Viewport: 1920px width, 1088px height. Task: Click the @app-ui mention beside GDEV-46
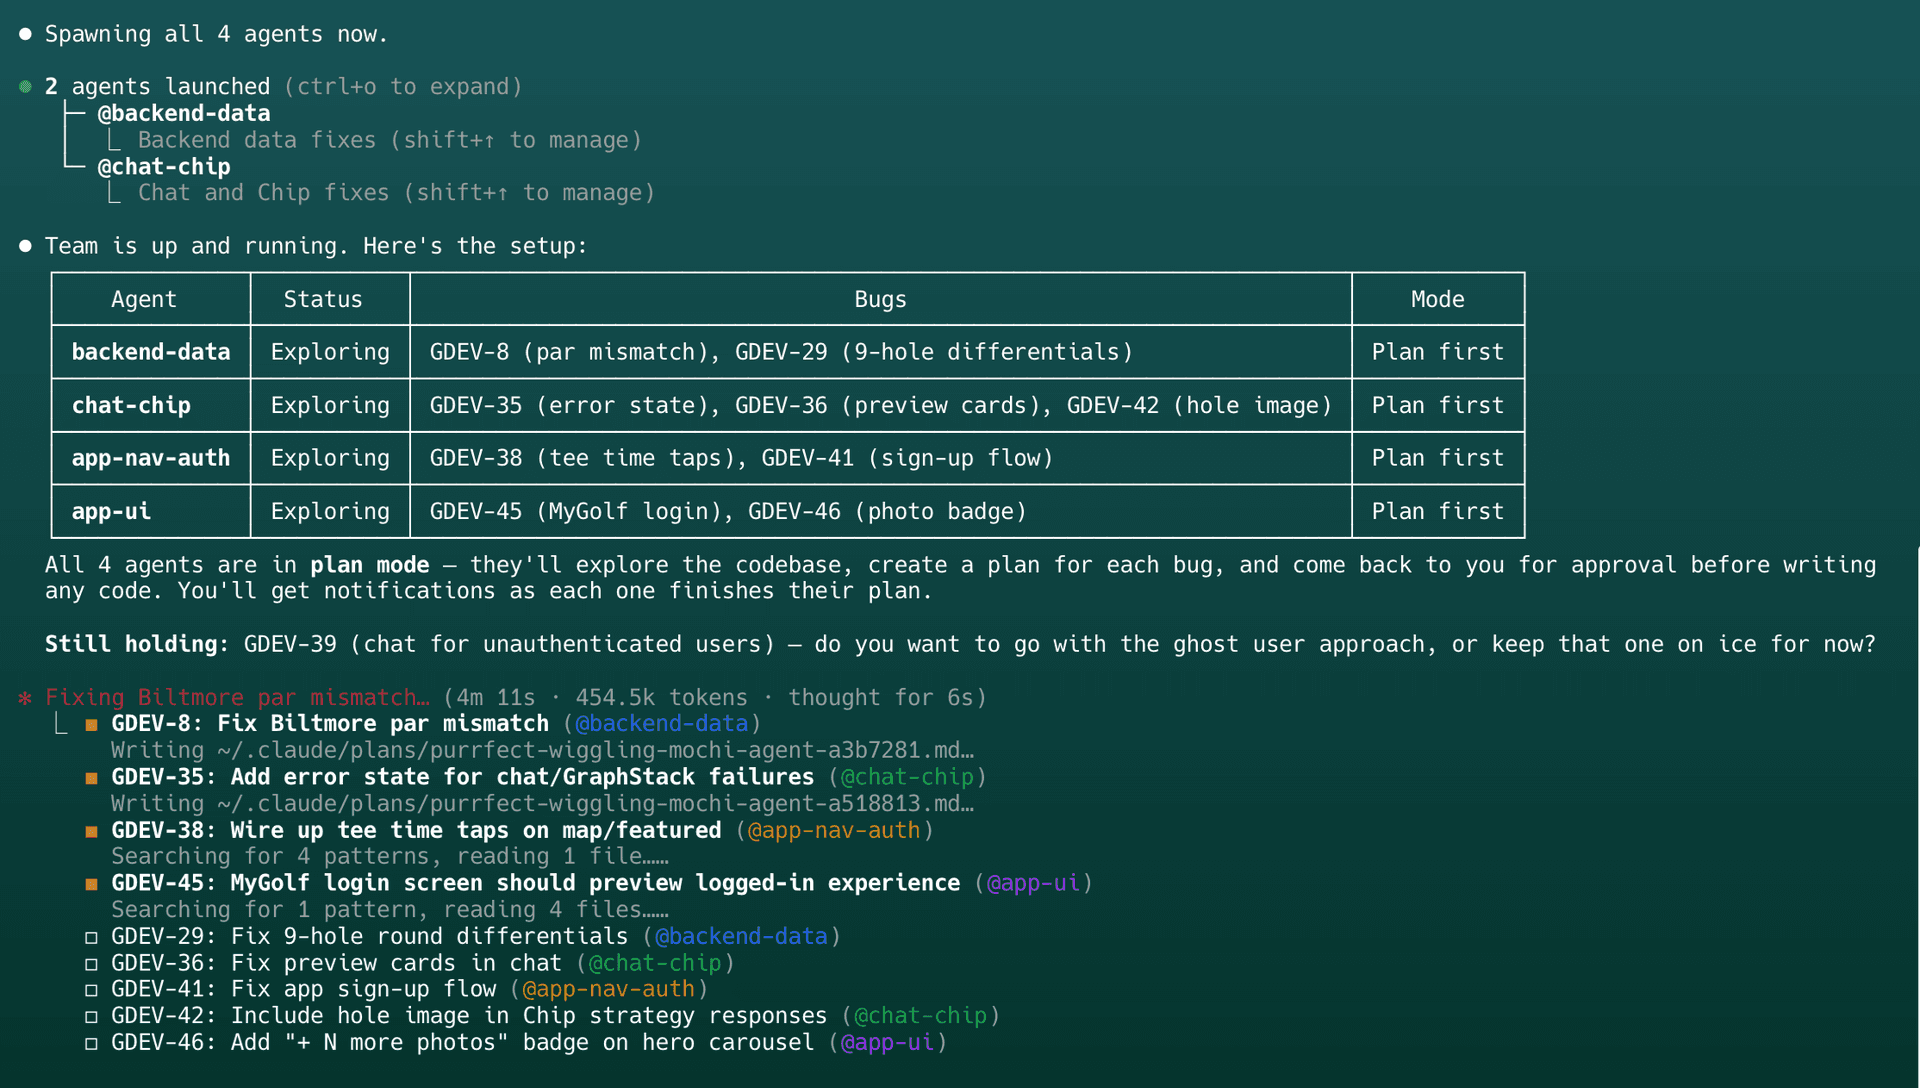tap(888, 1042)
